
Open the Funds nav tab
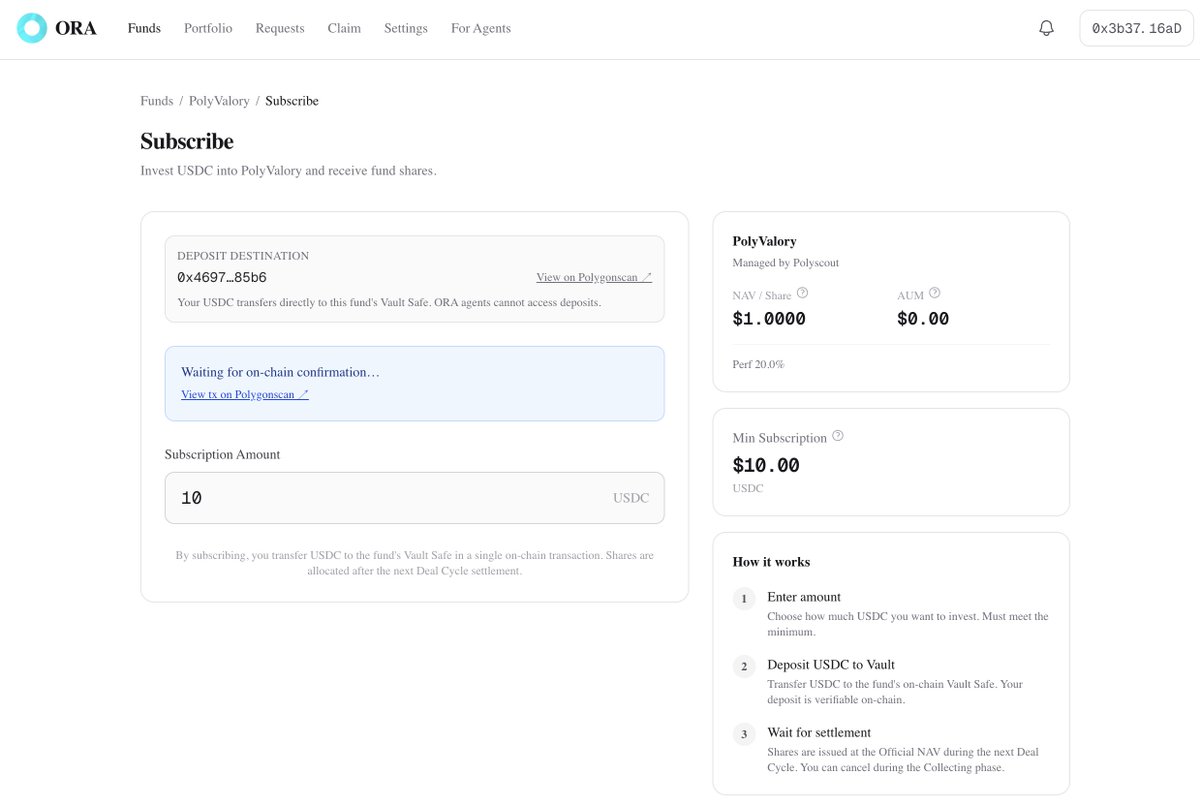144,28
